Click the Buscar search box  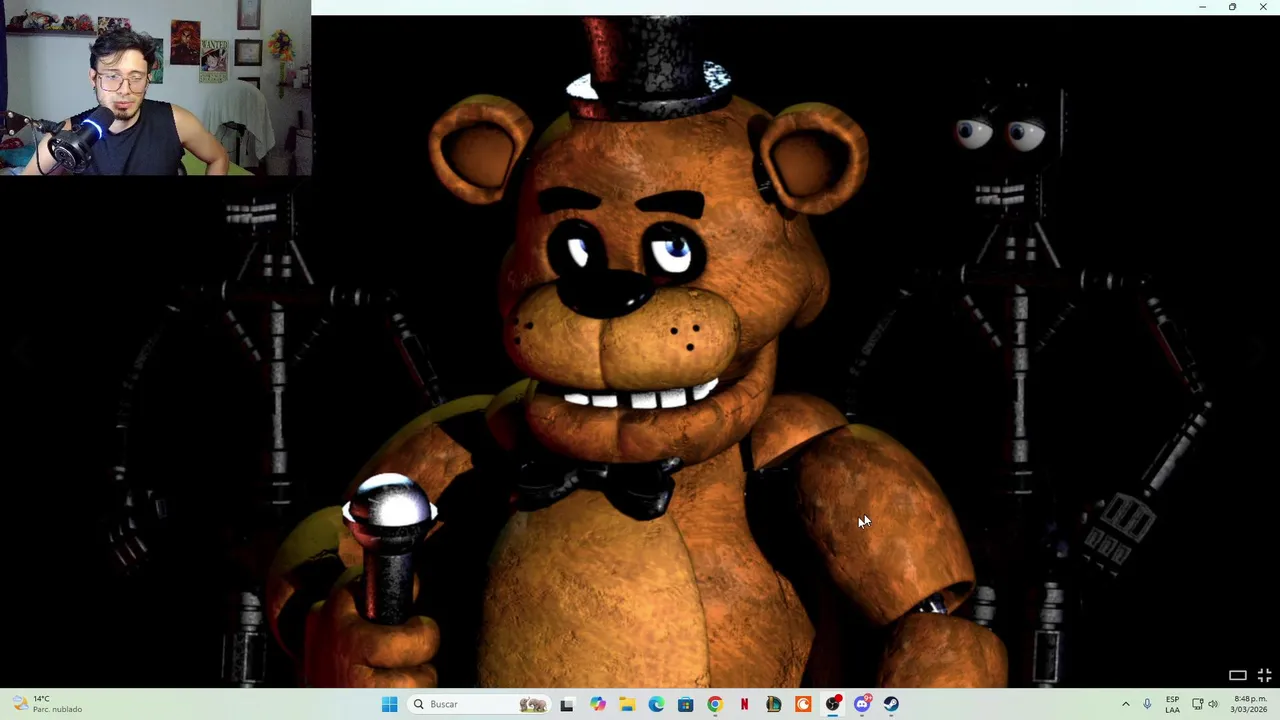pyautogui.click(x=478, y=704)
